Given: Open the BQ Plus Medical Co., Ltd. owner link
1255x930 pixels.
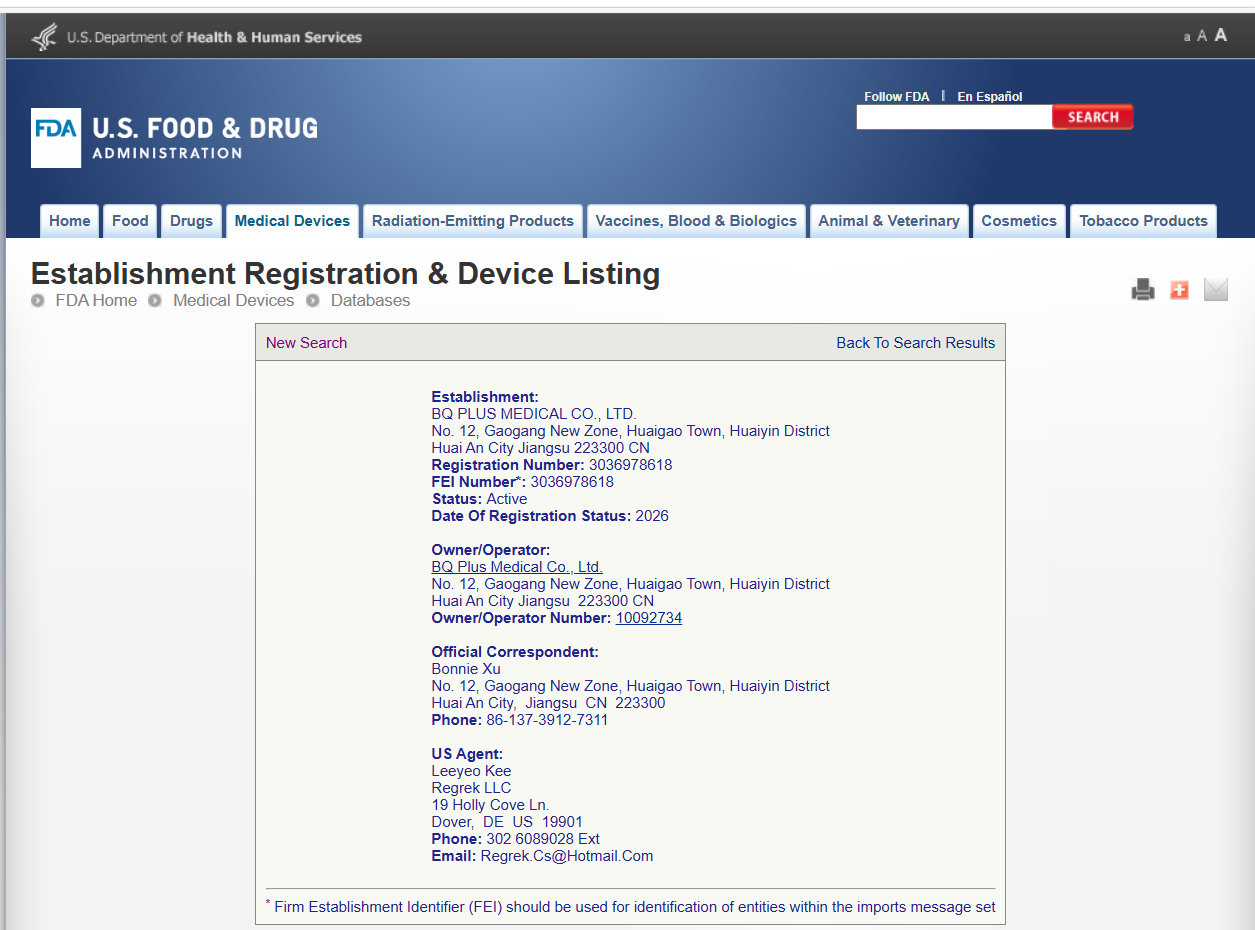Looking at the screenshot, I should [x=517, y=567].
